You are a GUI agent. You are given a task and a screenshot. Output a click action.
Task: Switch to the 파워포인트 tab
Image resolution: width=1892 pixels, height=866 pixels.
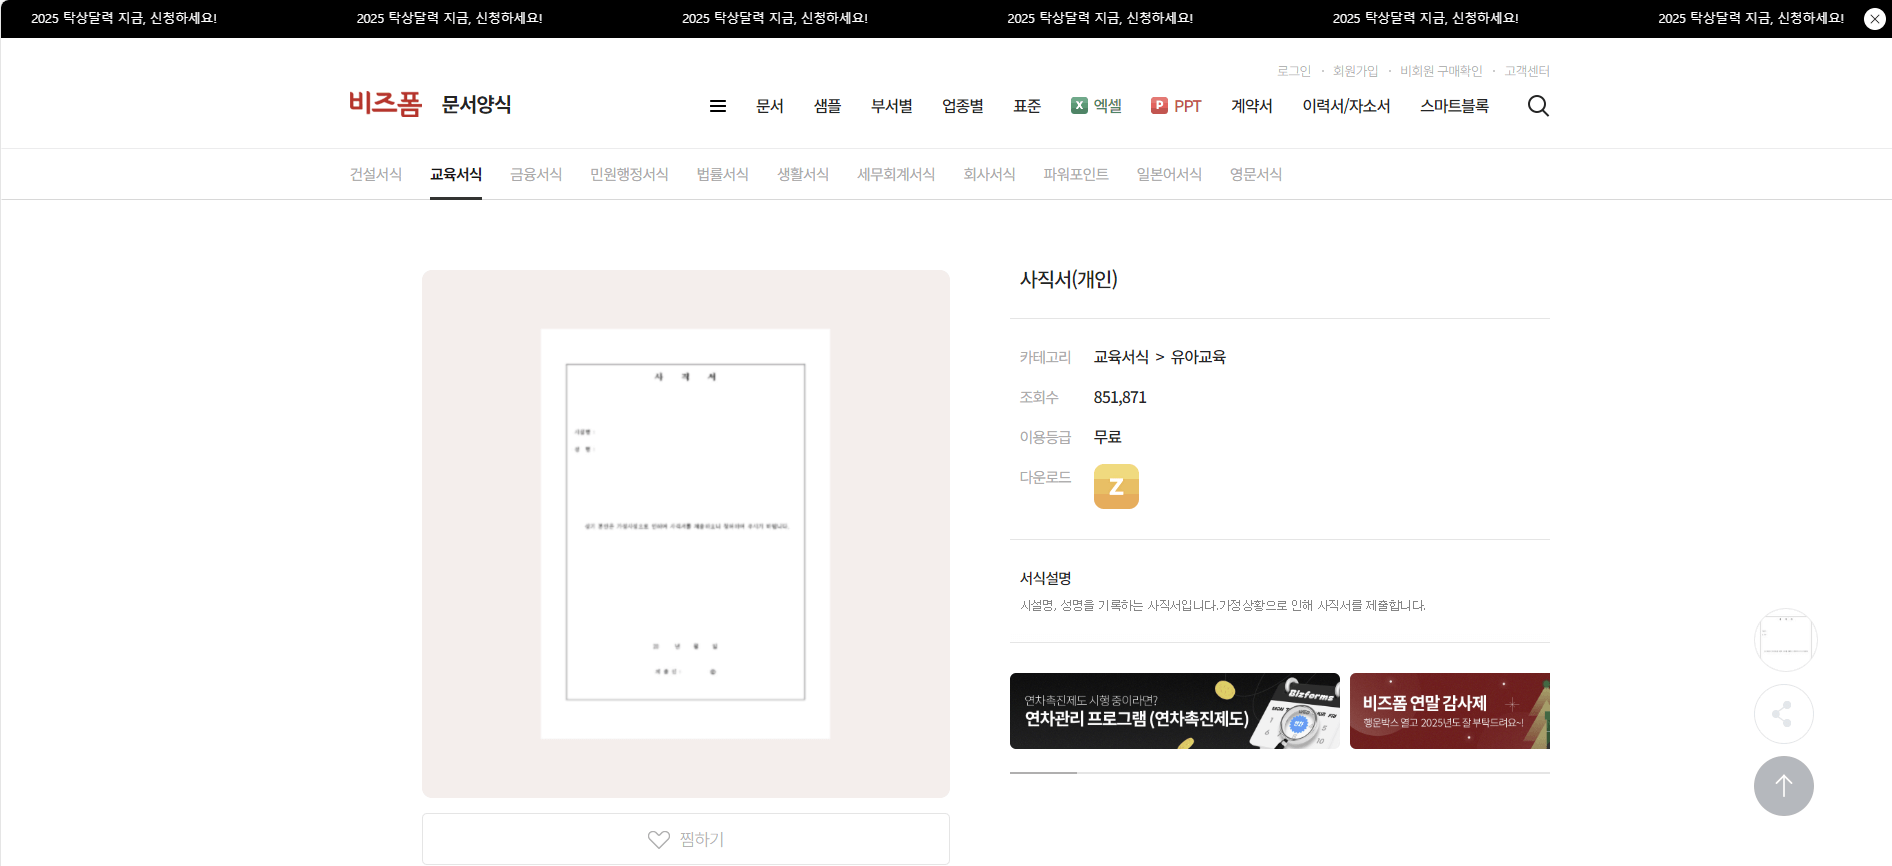coord(1076,174)
